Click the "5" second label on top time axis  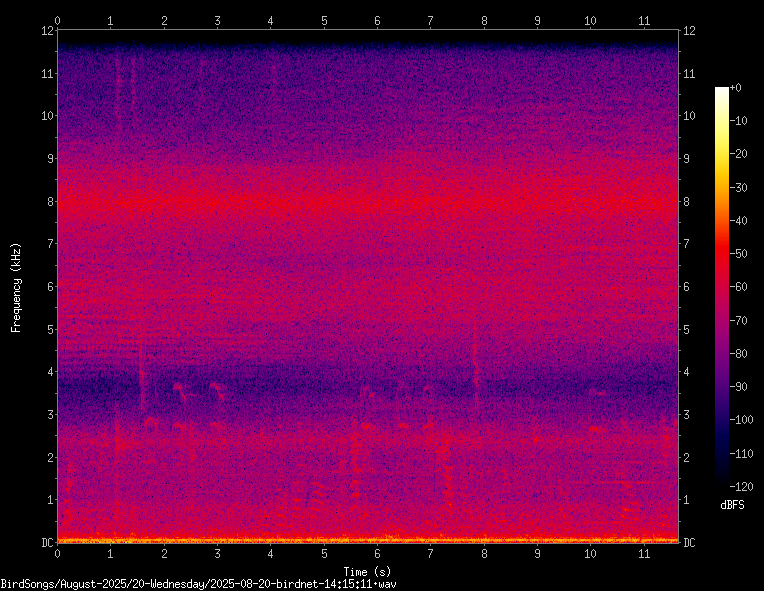(x=324, y=20)
